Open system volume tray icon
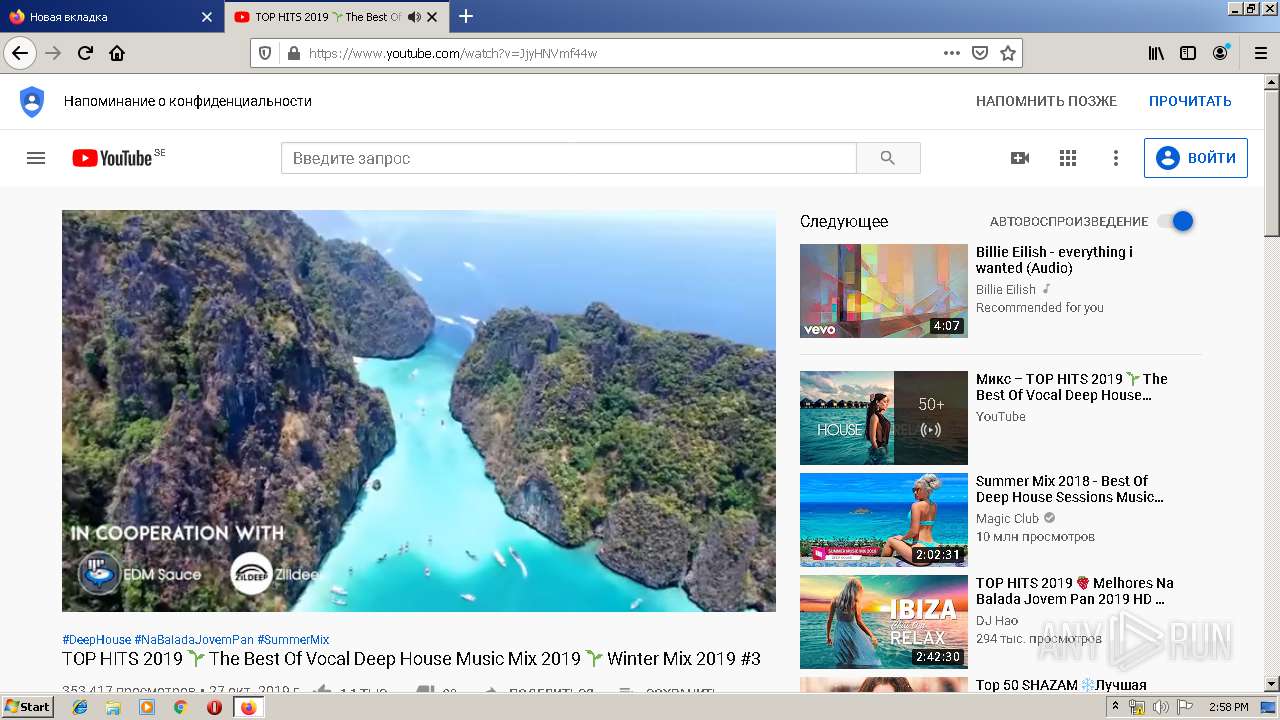The image size is (1280, 720). point(1161,707)
